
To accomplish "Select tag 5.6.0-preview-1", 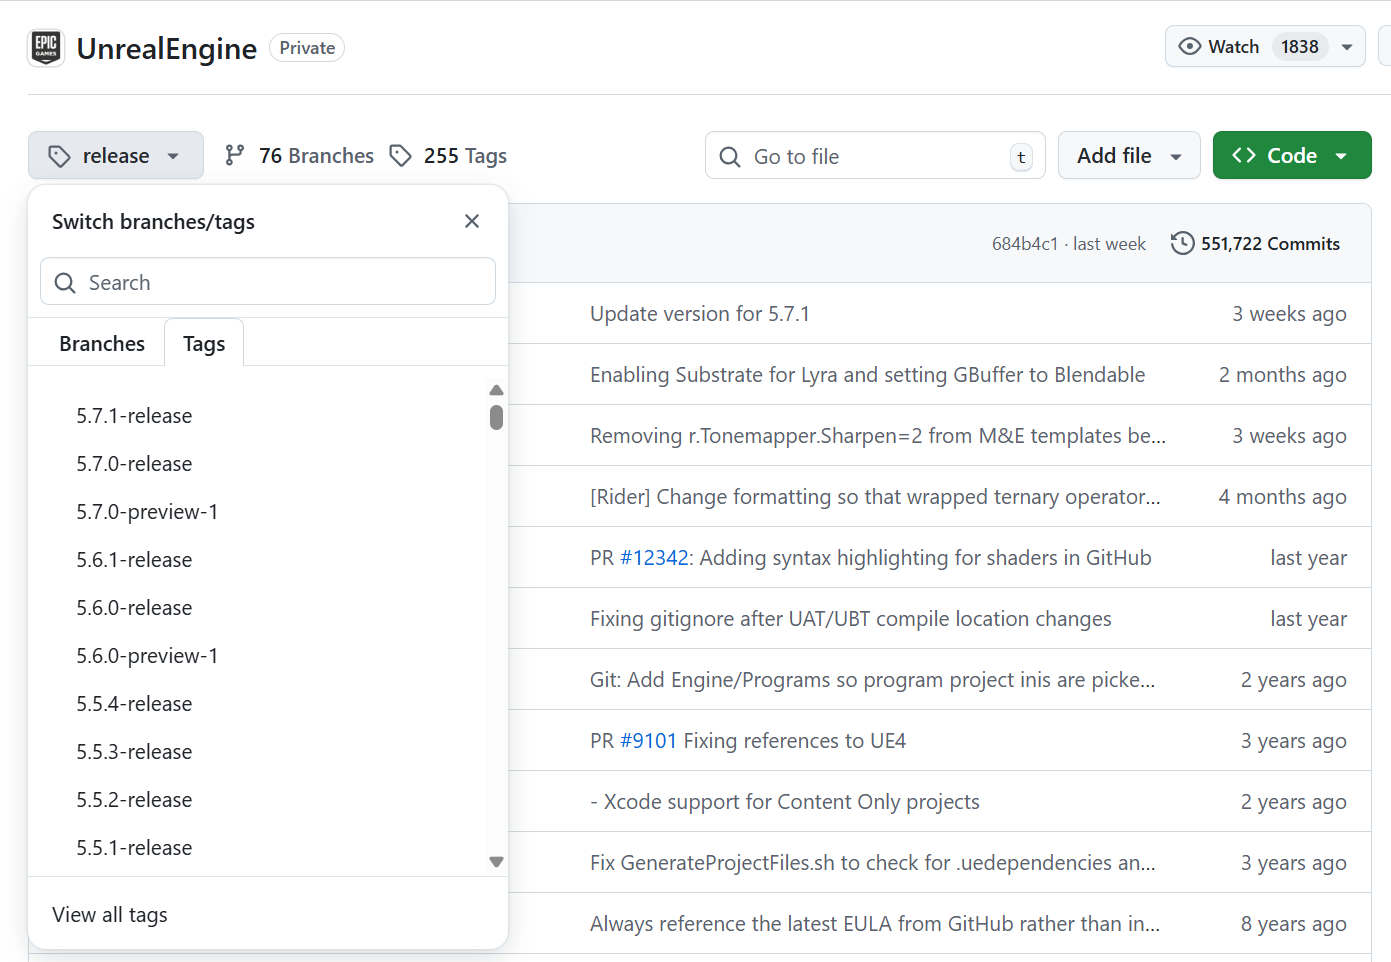I will [x=147, y=656].
